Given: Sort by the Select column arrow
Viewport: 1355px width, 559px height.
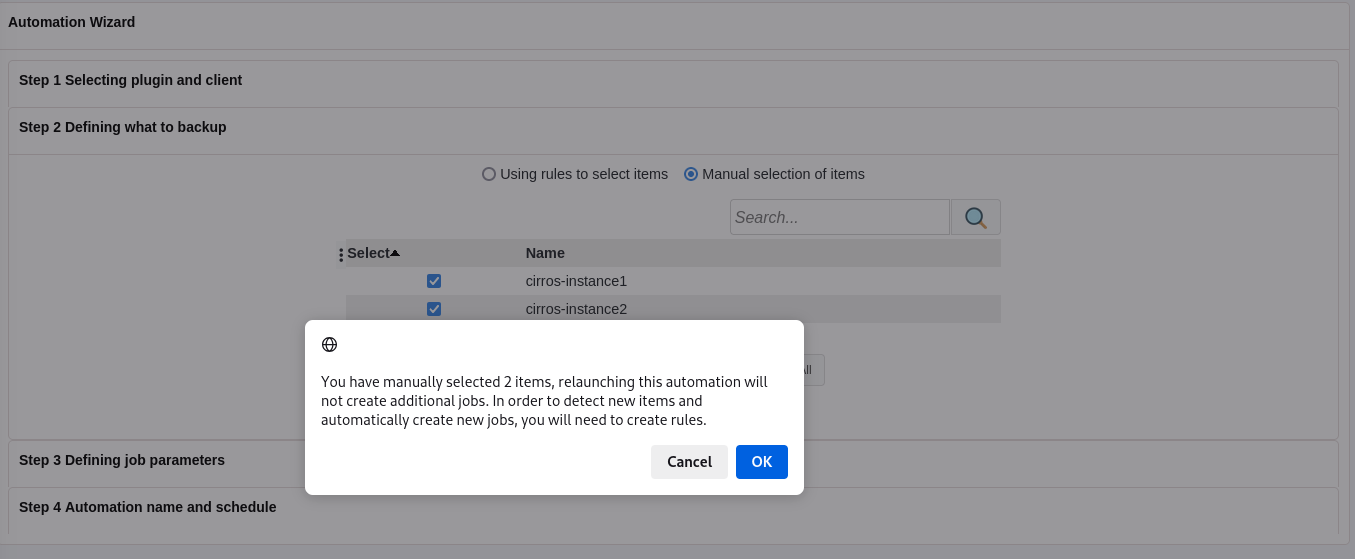Looking at the screenshot, I should (x=395, y=253).
